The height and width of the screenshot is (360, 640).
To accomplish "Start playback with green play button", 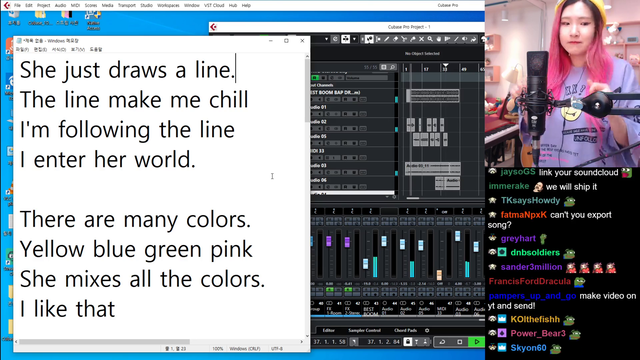I will click(477, 342).
